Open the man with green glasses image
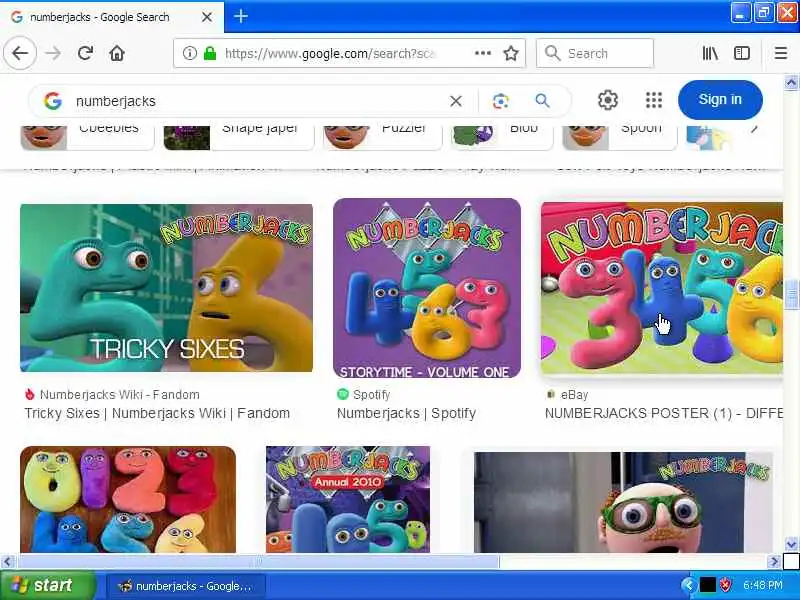This screenshot has height=600, width=800. [x=623, y=502]
